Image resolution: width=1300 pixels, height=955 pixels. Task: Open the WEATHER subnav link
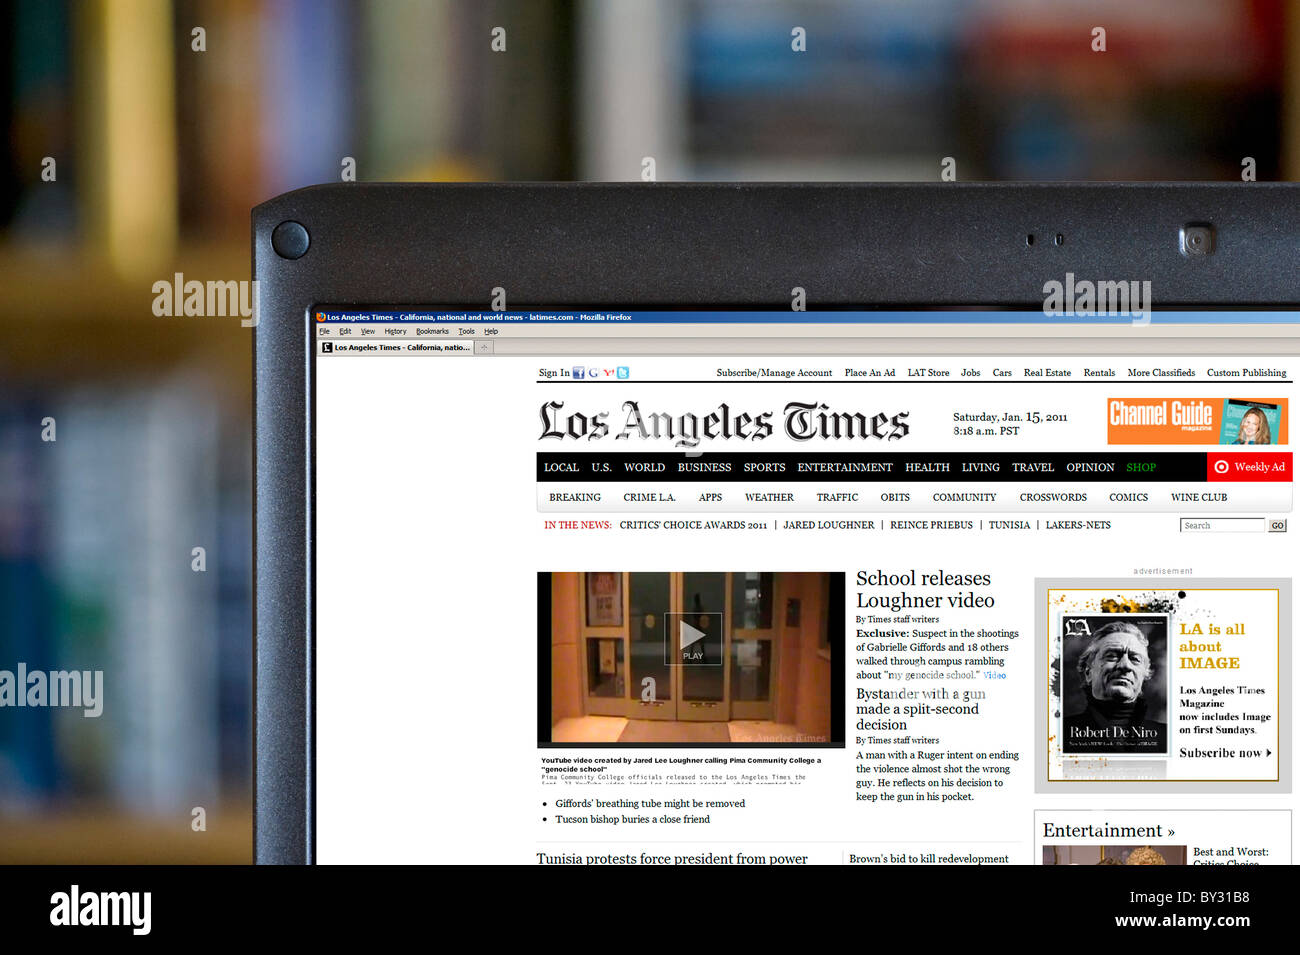tap(769, 497)
